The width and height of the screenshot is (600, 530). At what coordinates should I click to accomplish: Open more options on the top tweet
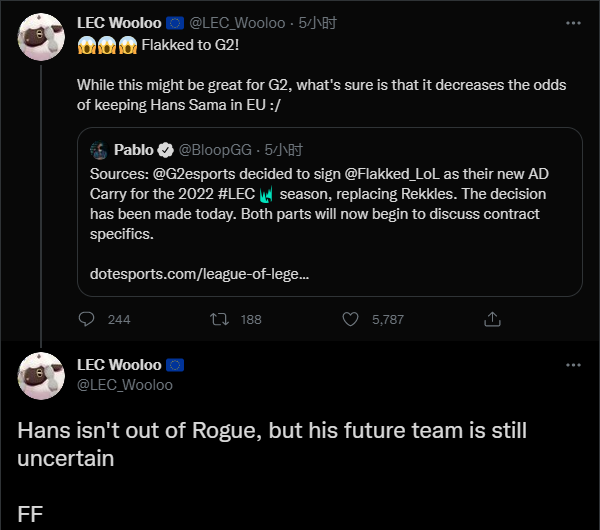[x=573, y=23]
